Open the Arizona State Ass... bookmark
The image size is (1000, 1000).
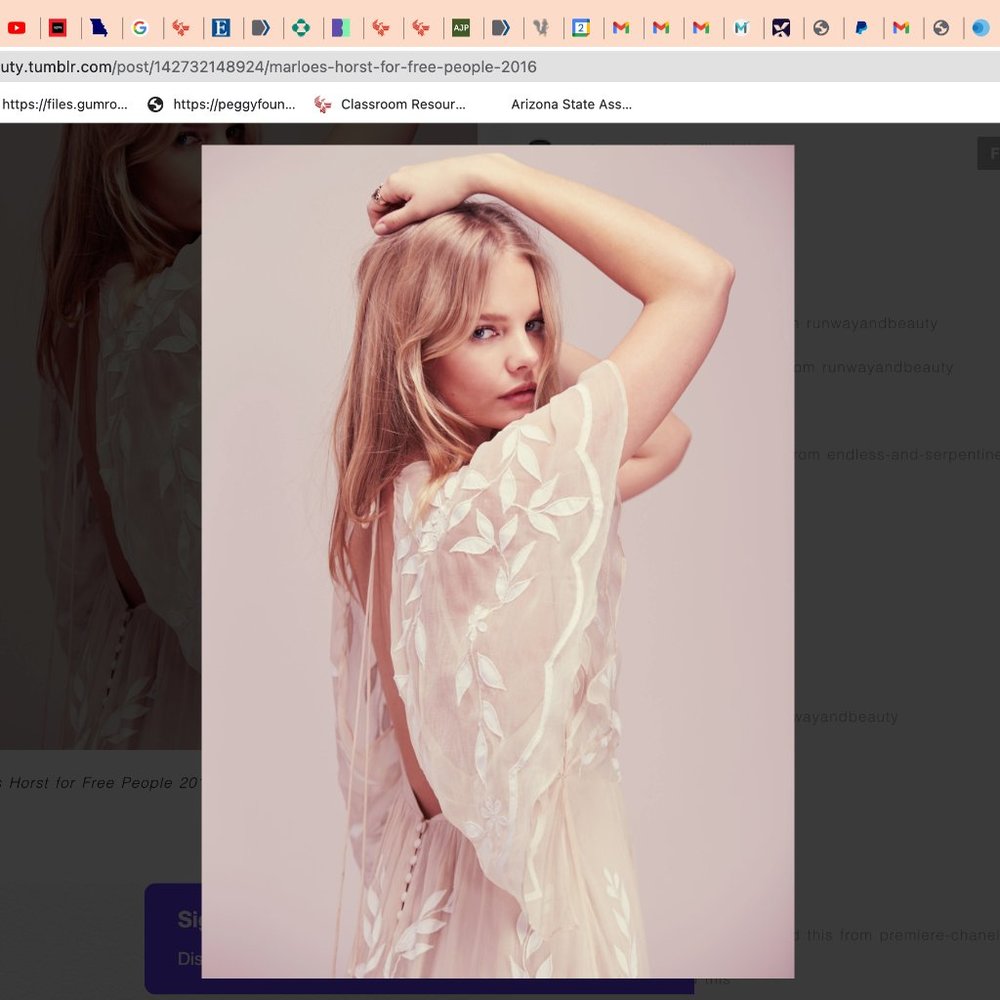click(x=571, y=104)
